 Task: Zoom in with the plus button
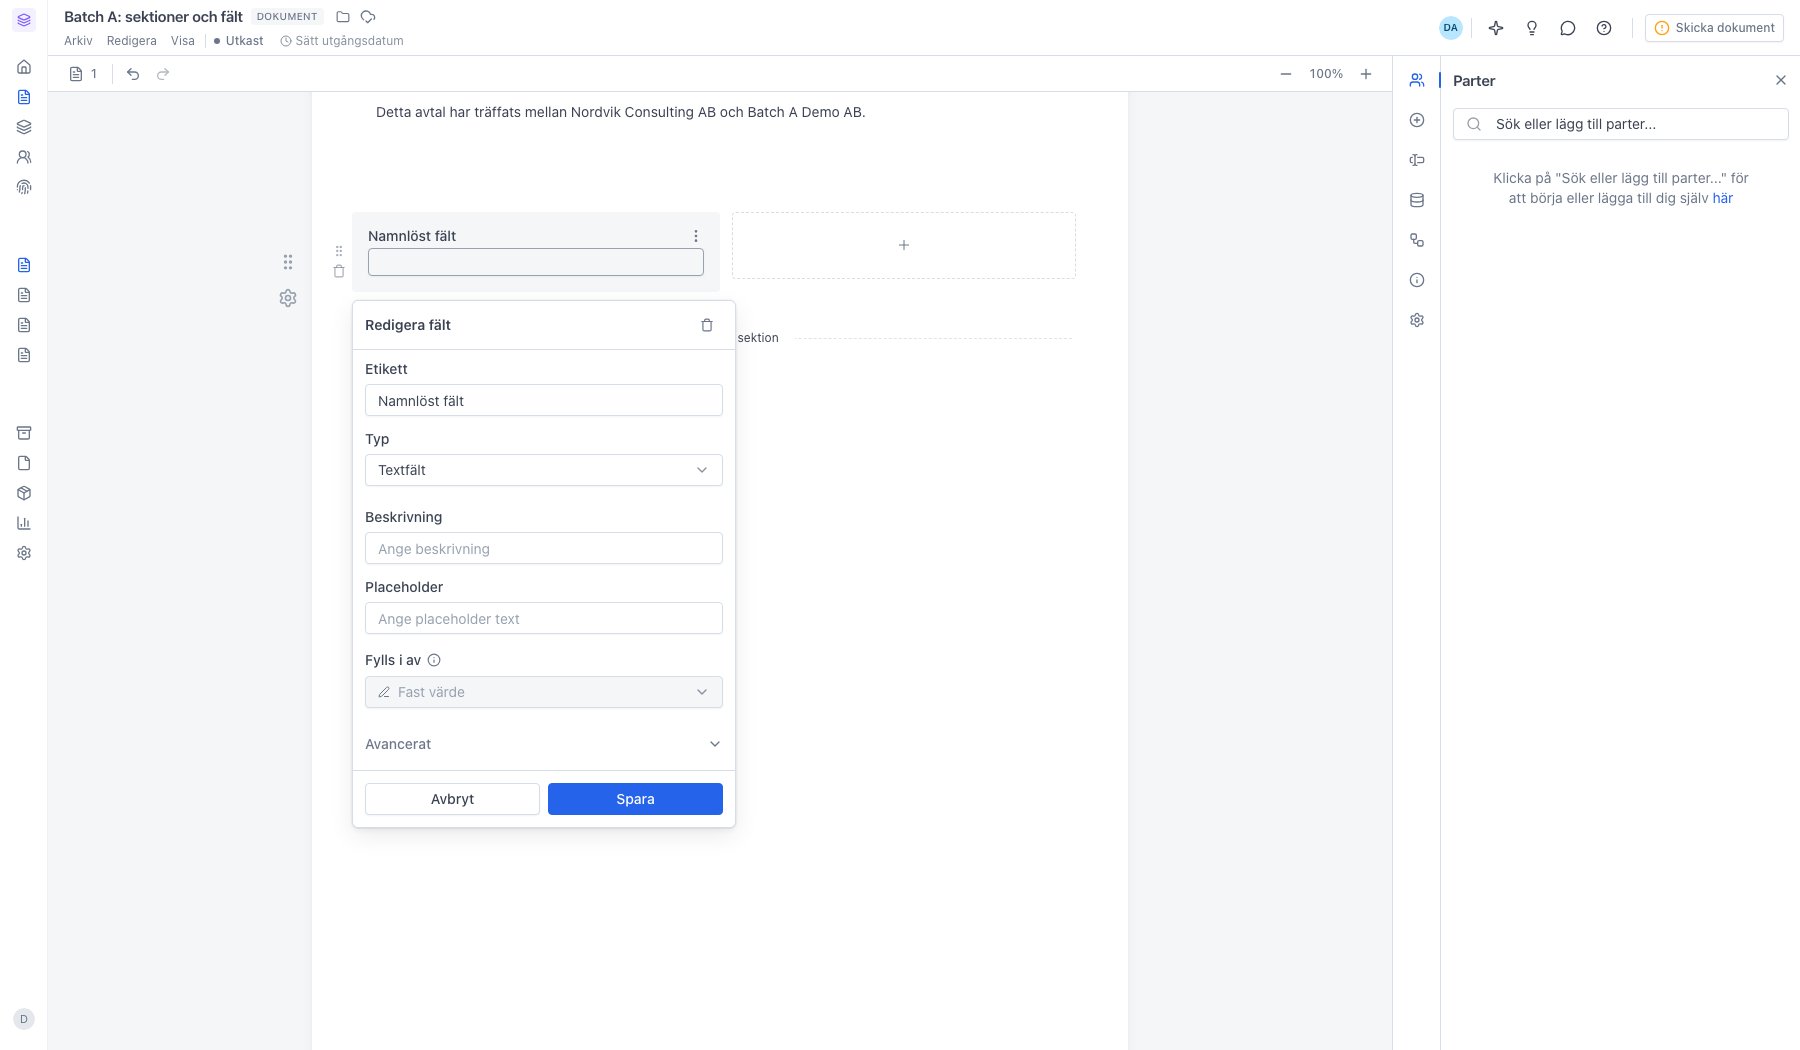[1366, 74]
